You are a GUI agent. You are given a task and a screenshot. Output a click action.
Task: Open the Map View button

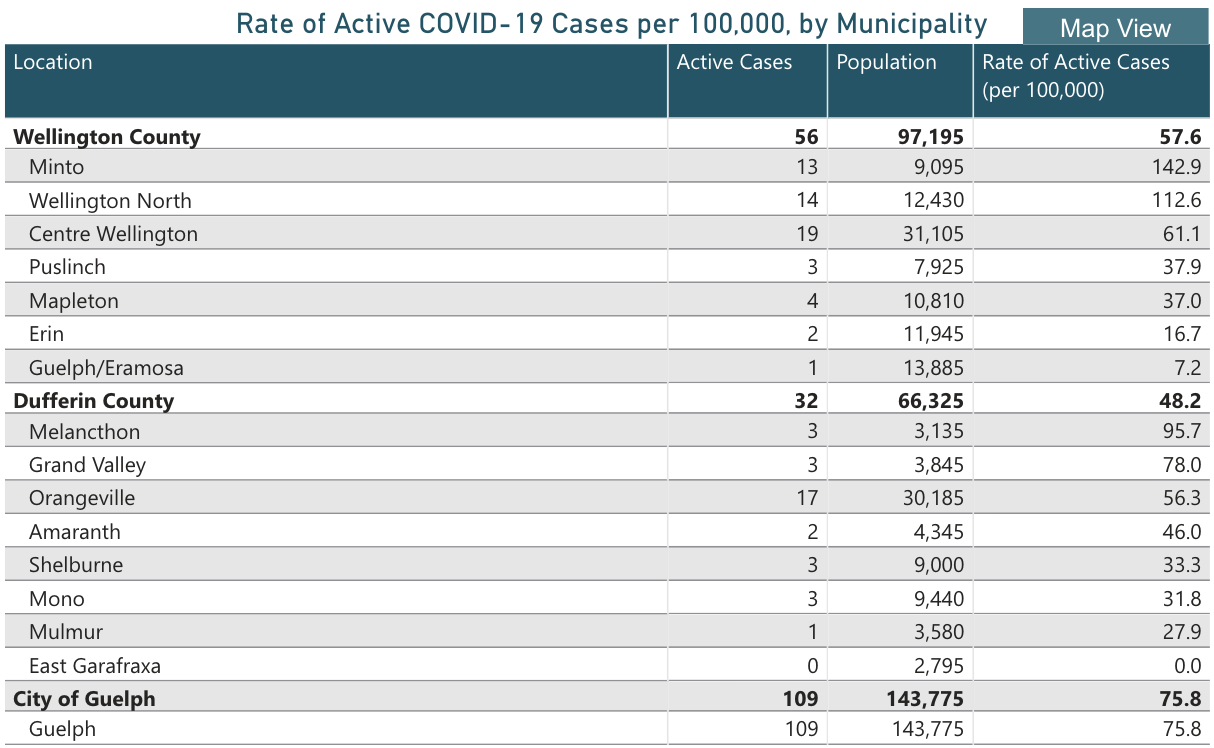click(1115, 28)
